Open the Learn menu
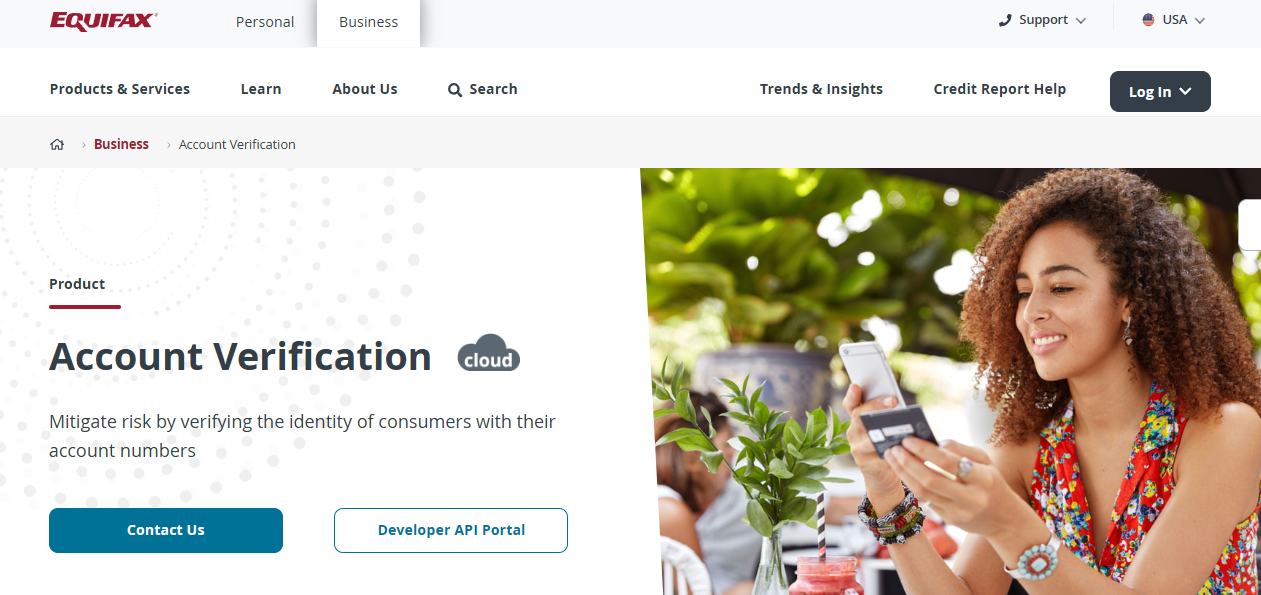 (x=261, y=89)
